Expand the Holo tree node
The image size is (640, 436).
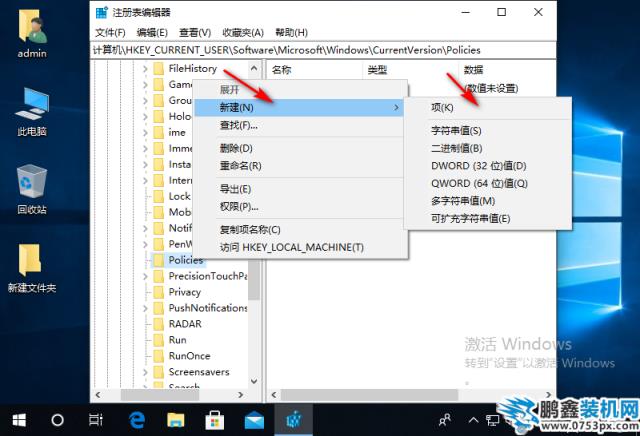coord(145,116)
